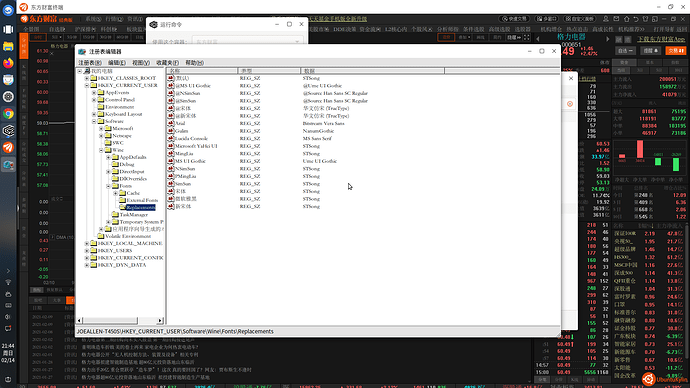Image resolution: width=690 pixels, height=388 pixels.
Task: Select the Microsoft YaHei UI registry value
Action: [x=196, y=146]
